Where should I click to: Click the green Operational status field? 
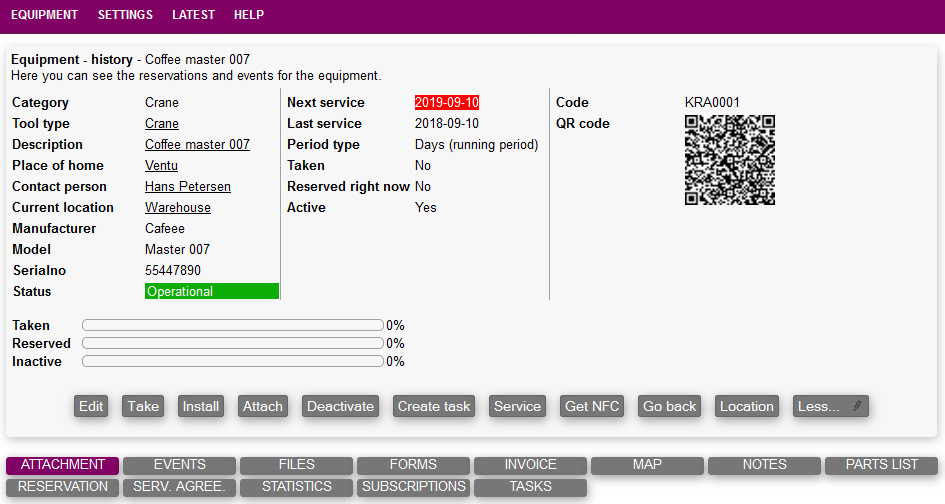(x=212, y=292)
